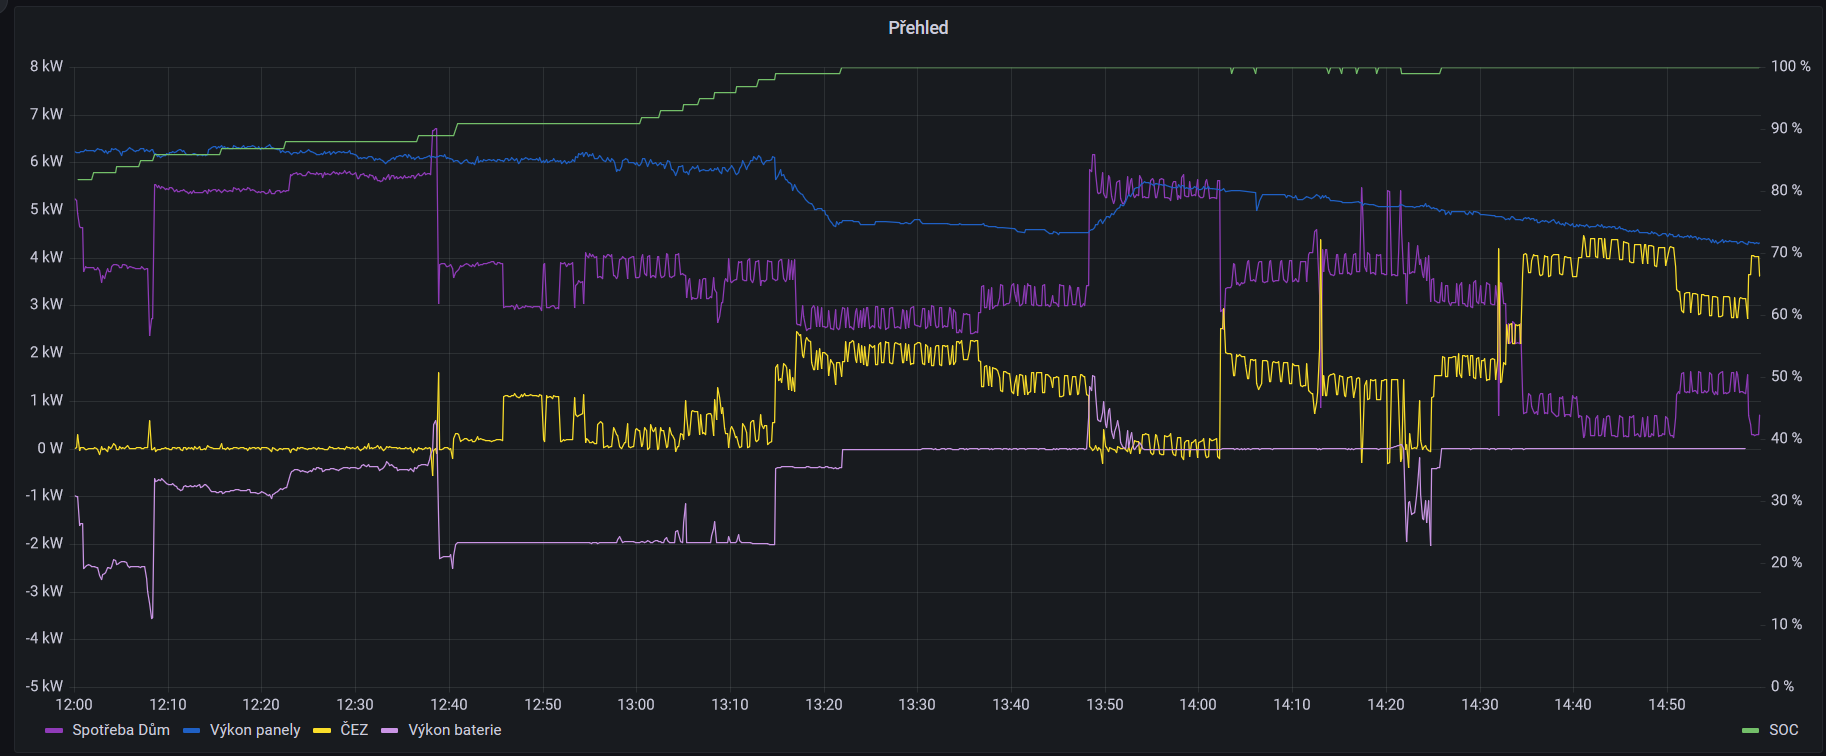Image resolution: width=1826 pixels, height=756 pixels.
Task: Click the yellow ČEZ color swatch
Action: (x=322, y=731)
